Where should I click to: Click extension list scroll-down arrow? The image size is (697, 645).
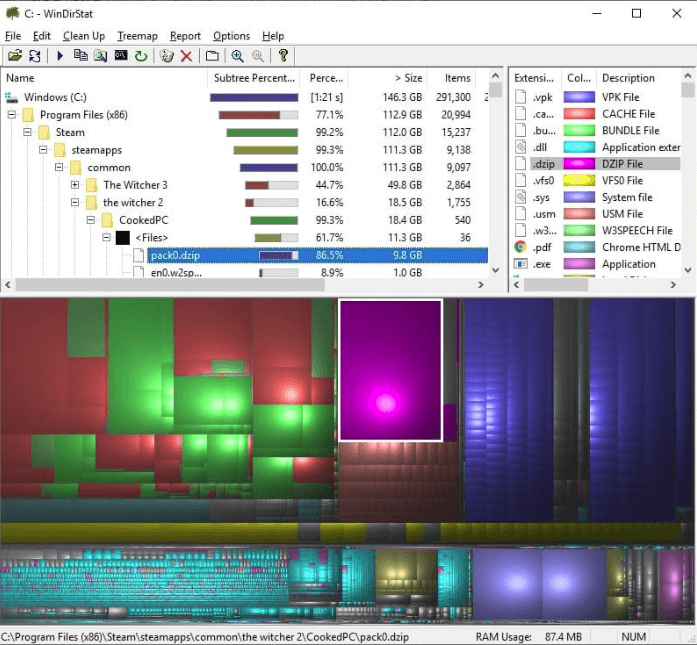pyautogui.click(x=688, y=270)
